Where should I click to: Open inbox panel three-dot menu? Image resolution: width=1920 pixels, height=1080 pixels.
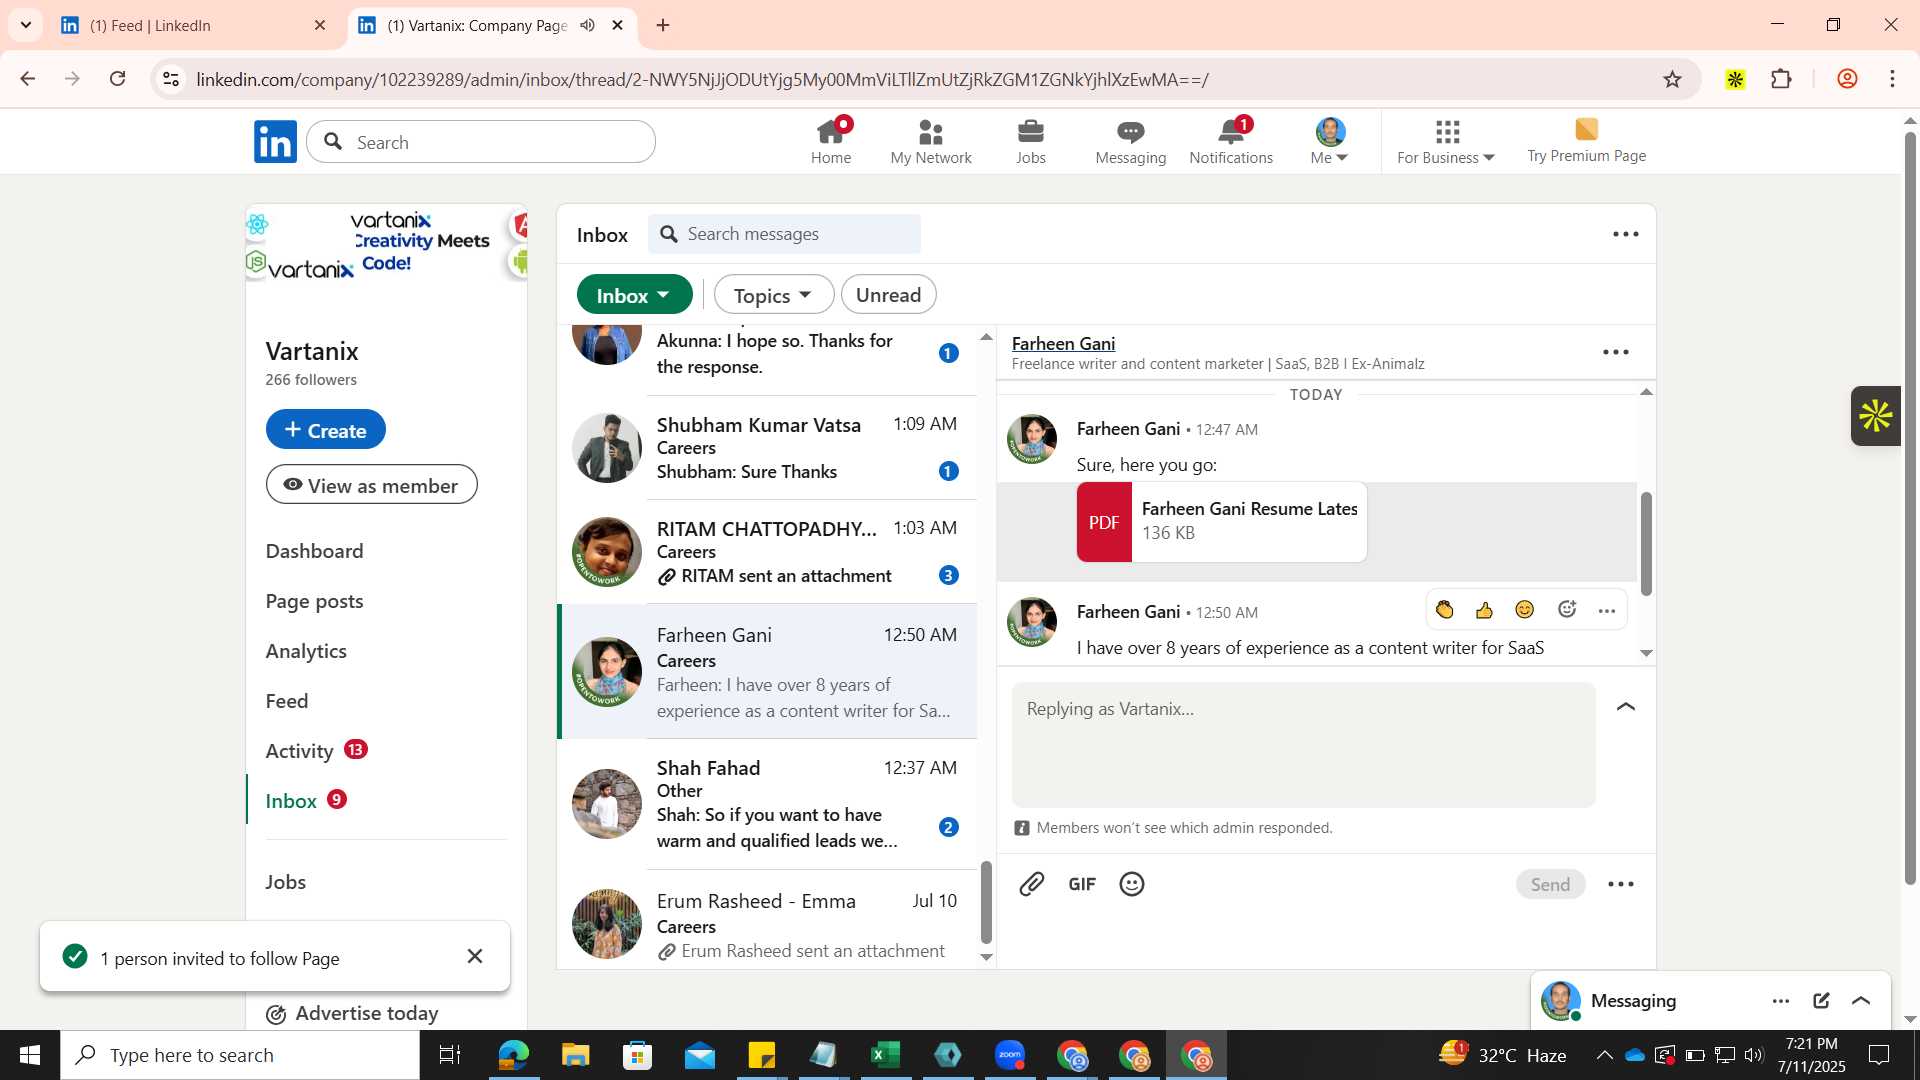[x=1626, y=234]
